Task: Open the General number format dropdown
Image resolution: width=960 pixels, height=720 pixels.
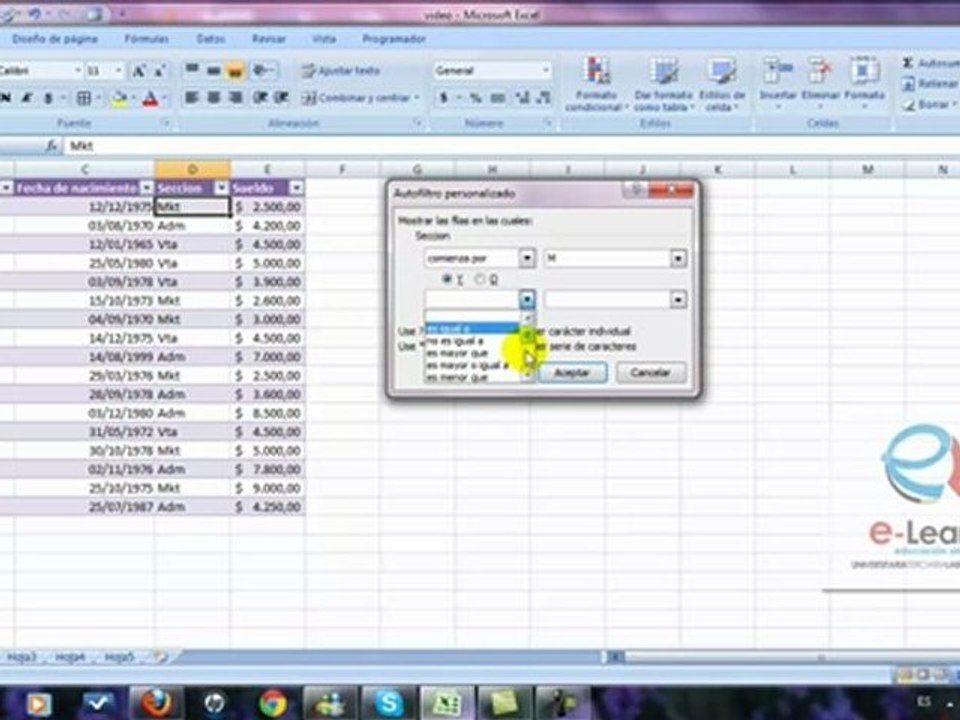Action: [x=545, y=70]
